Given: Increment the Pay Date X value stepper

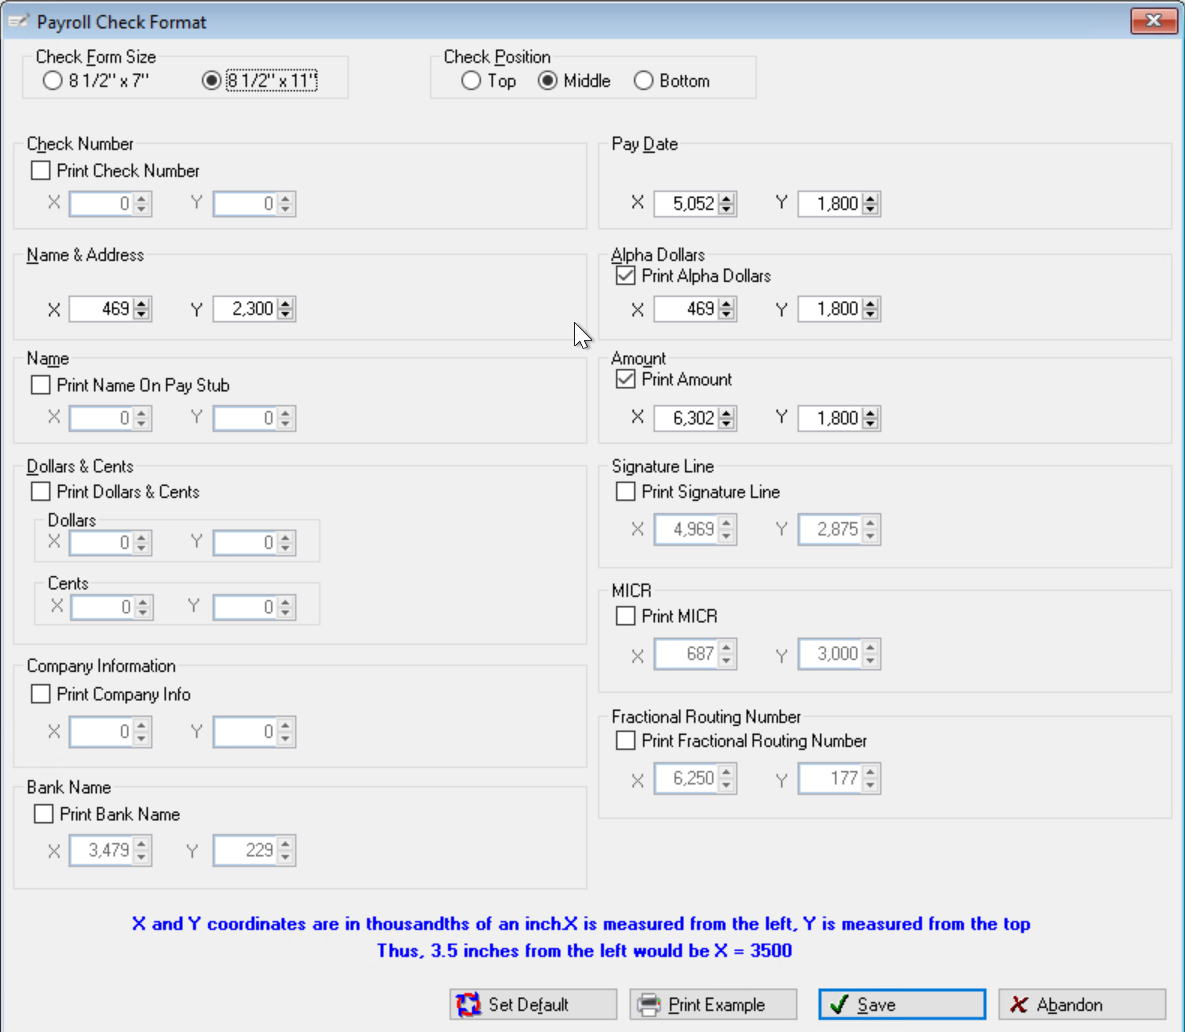Looking at the screenshot, I should point(728,198).
